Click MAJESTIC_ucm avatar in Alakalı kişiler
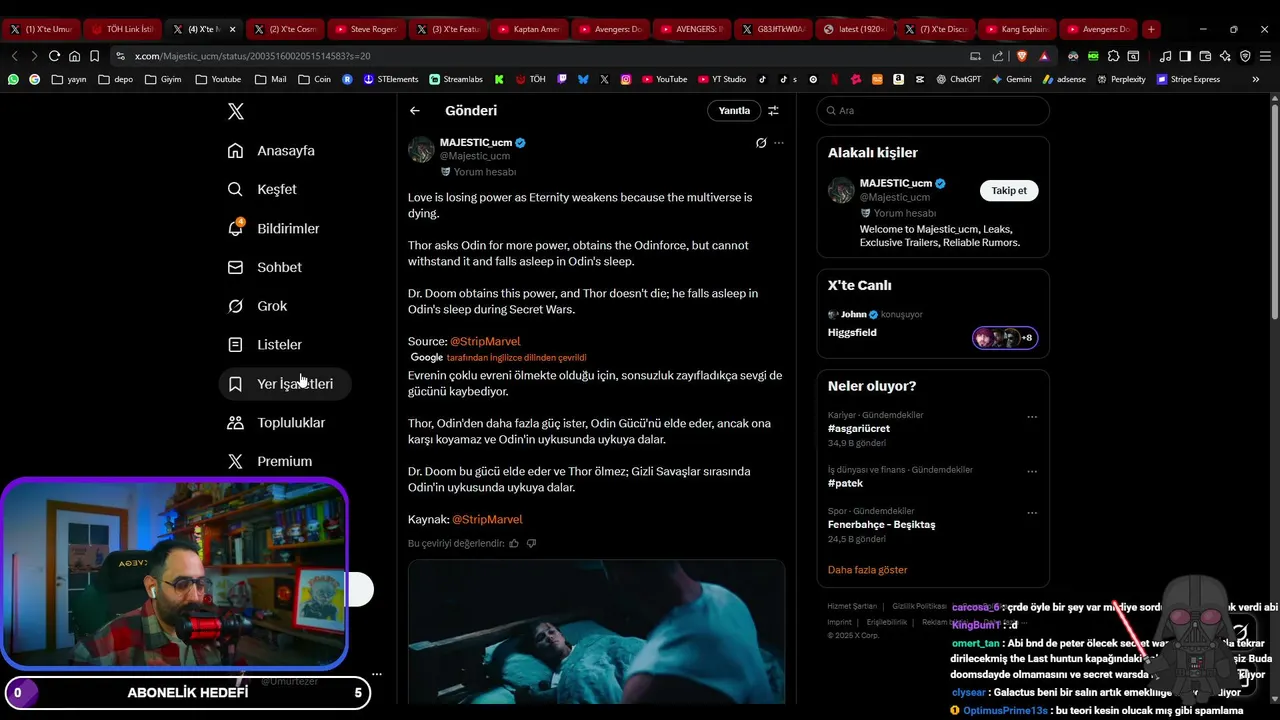This screenshot has width=1280, height=720. (842, 190)
